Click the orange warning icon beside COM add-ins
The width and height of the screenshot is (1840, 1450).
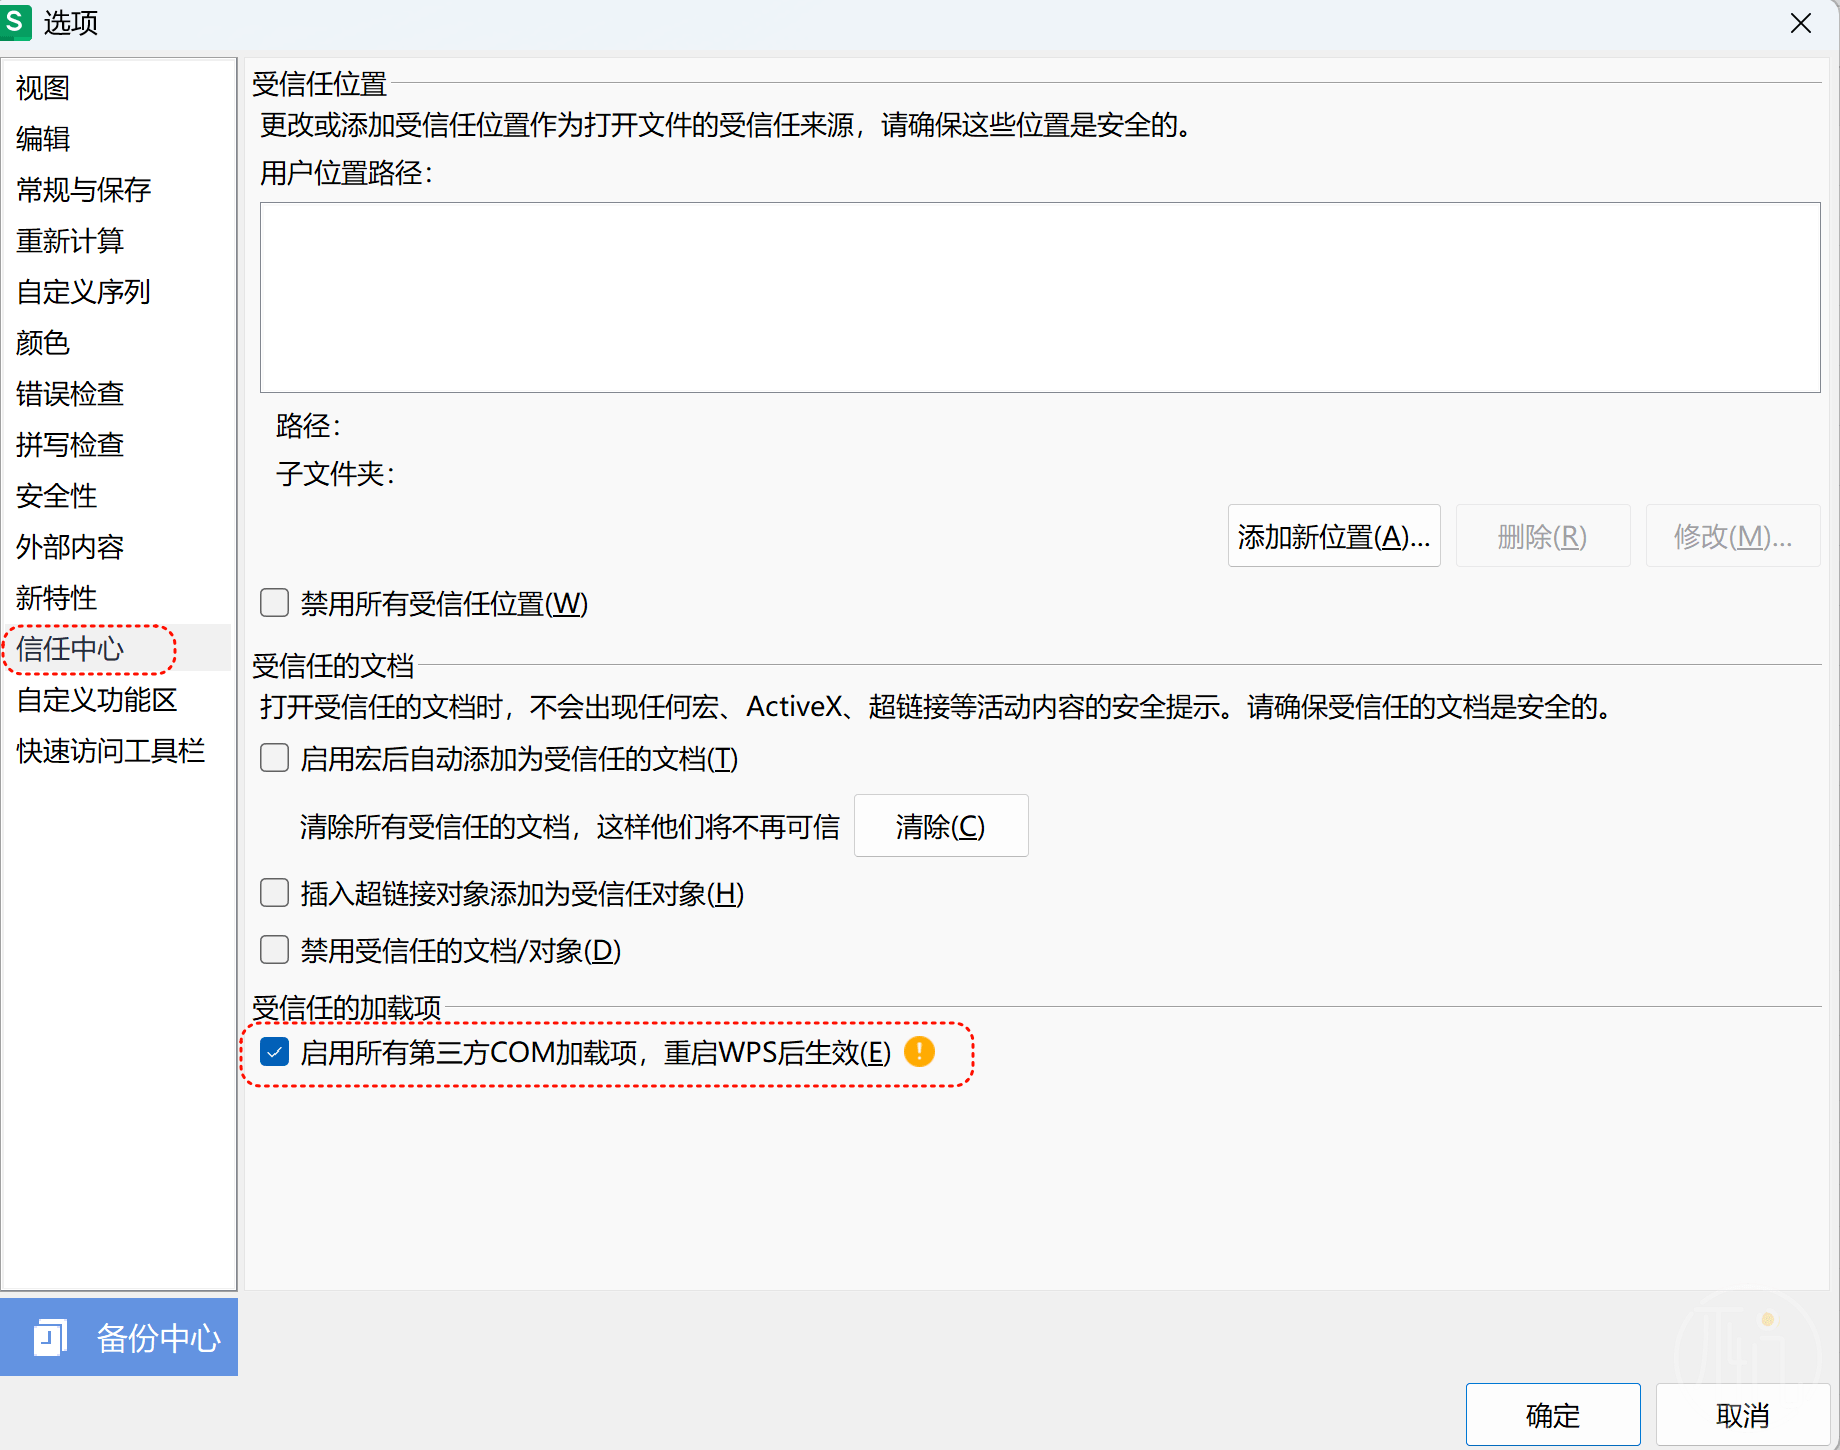pyautogui.click(x=919, y=1052)
